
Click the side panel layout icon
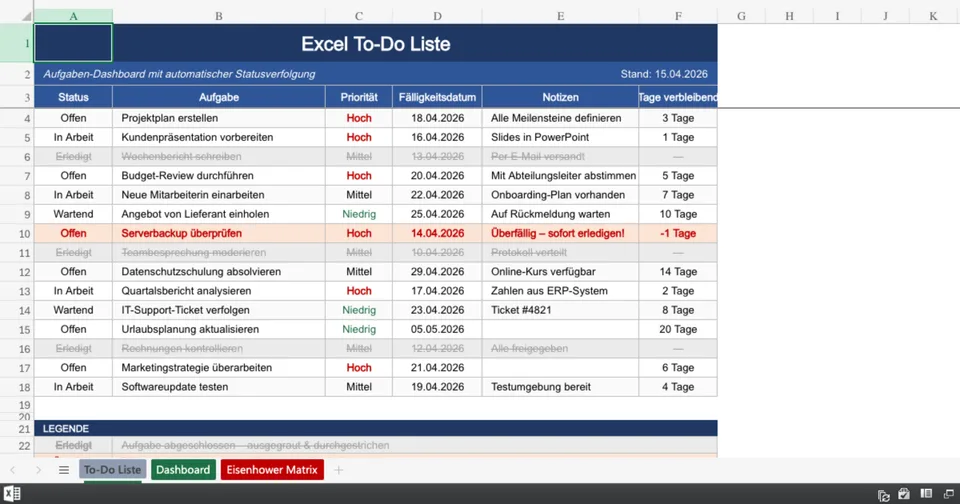926,494
